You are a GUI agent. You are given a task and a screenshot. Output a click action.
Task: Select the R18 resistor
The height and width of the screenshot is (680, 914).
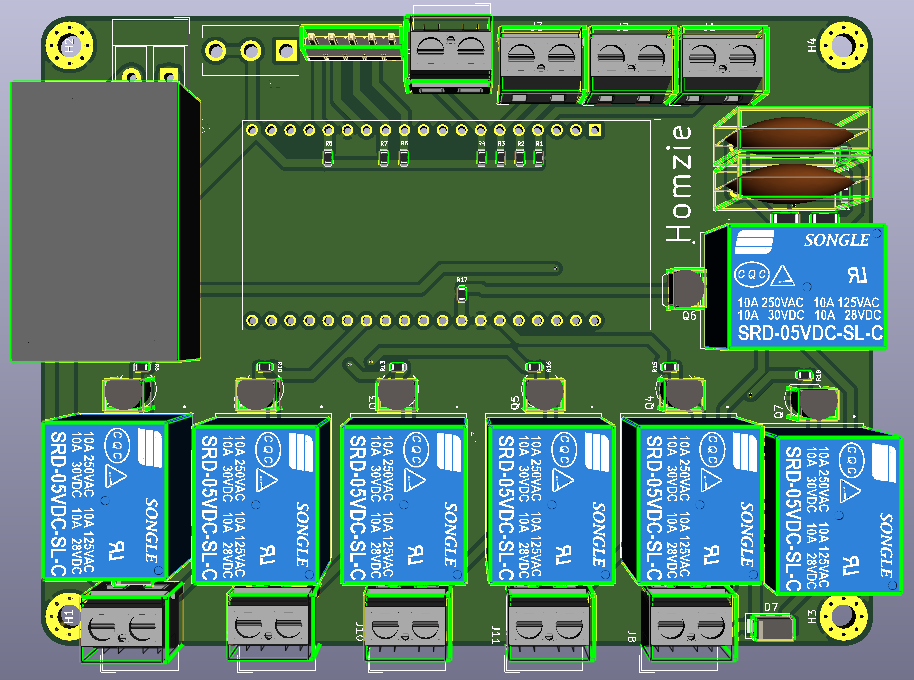(x=804, y=375)
